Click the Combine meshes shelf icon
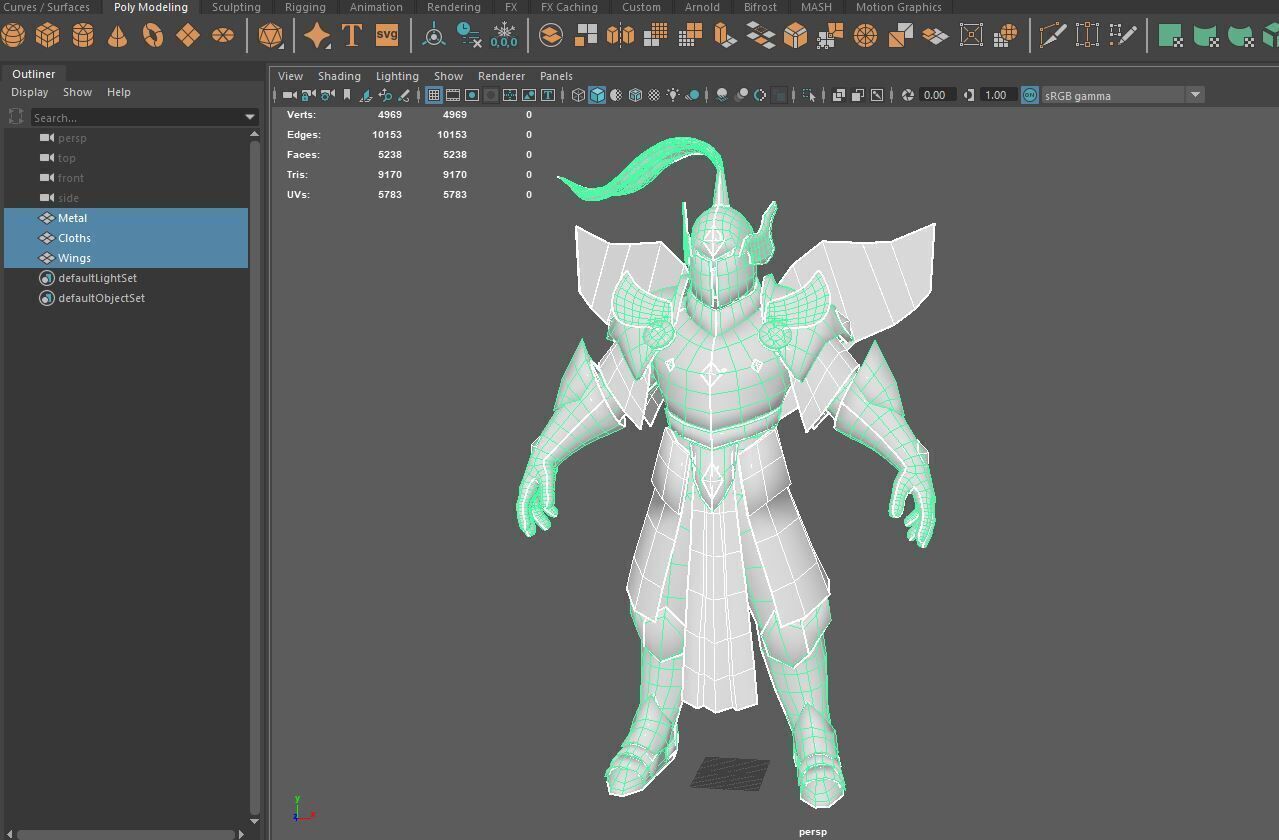Viewport: 1279px width, 840px height. tap(551, 35)
